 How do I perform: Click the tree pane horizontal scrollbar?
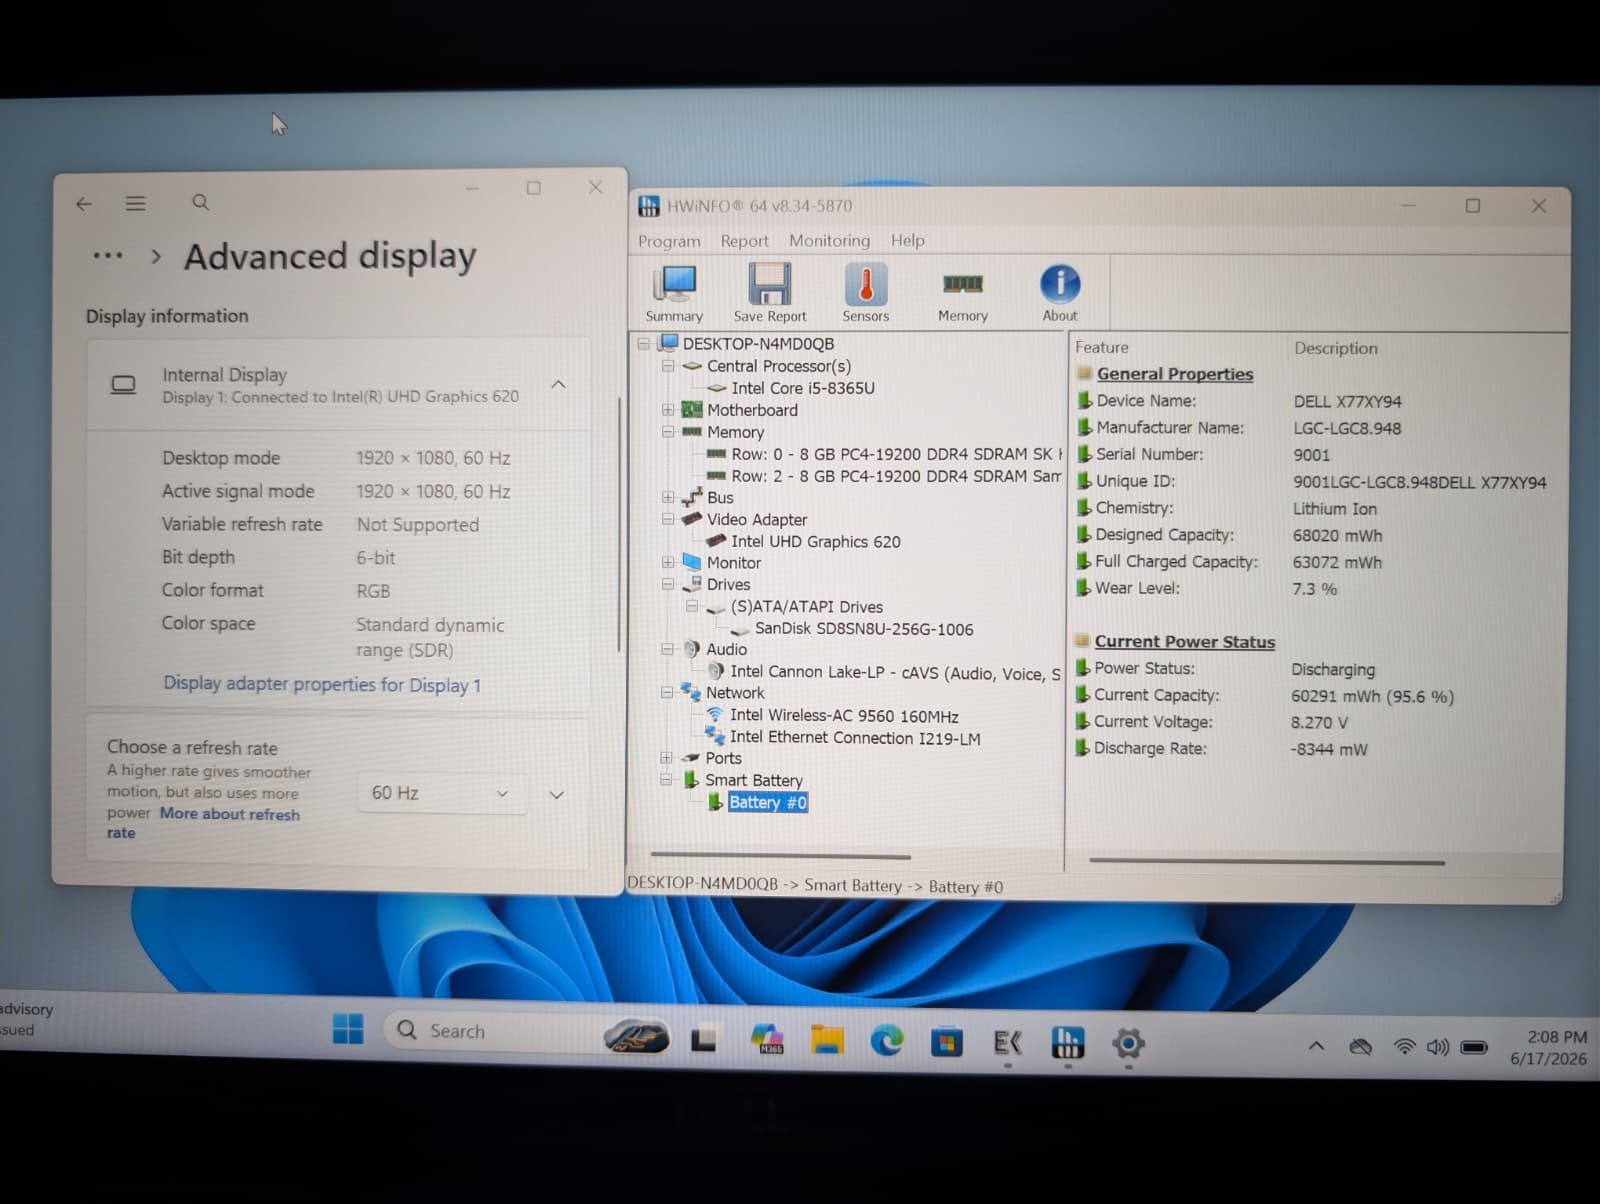pyautogui.click(x=780, y=856)
